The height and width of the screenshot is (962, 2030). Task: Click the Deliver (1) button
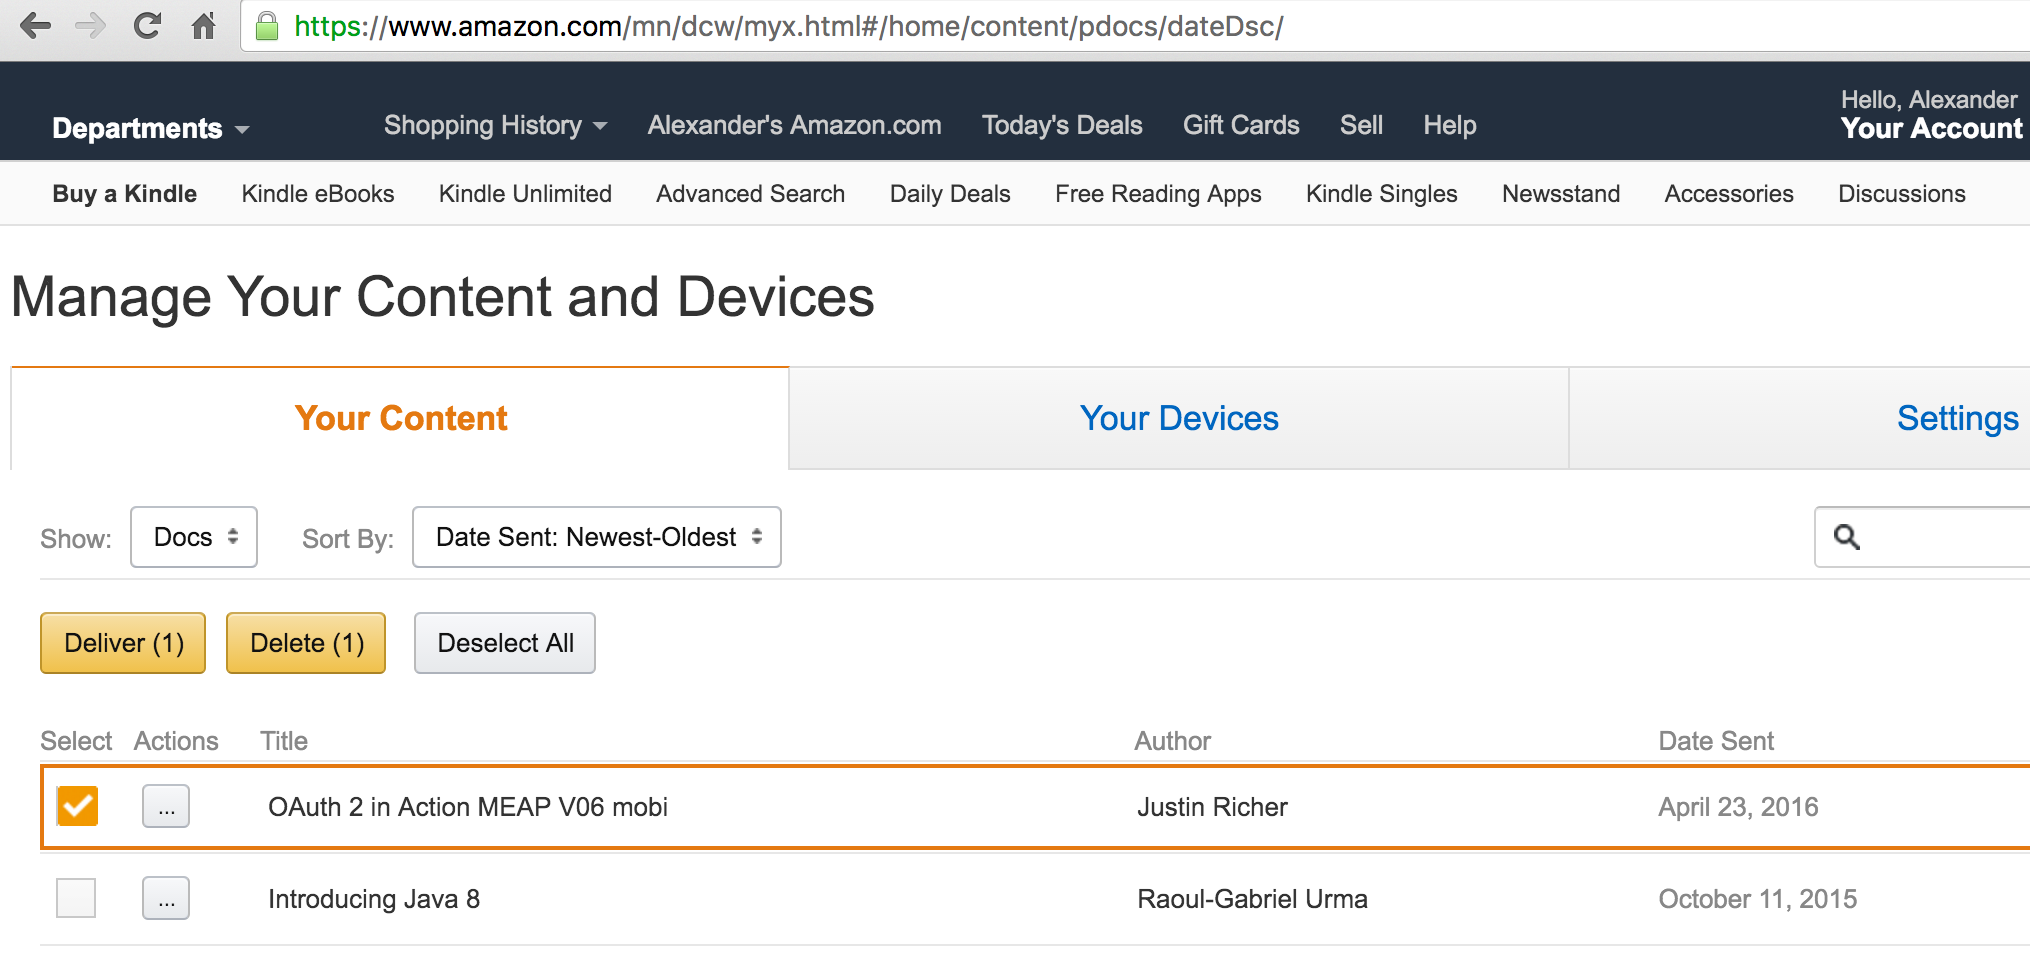pos(123,643)
